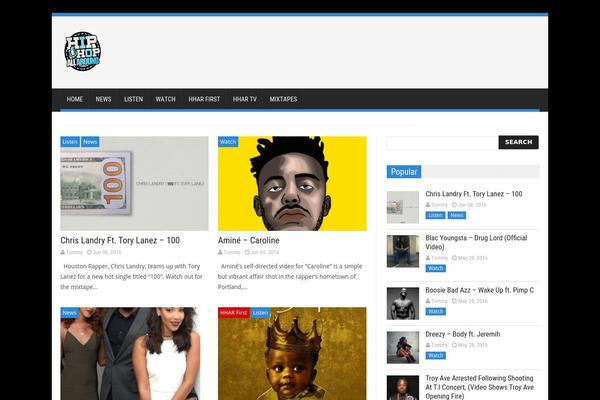Click the search input field
This screenshot has width=600, height=400.
coord(442,142)
